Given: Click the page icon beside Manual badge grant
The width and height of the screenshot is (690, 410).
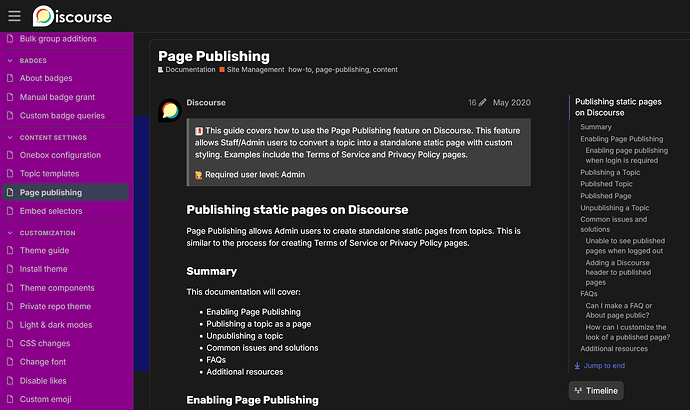Looking at the screenshot, I should (x=10, y=97).
